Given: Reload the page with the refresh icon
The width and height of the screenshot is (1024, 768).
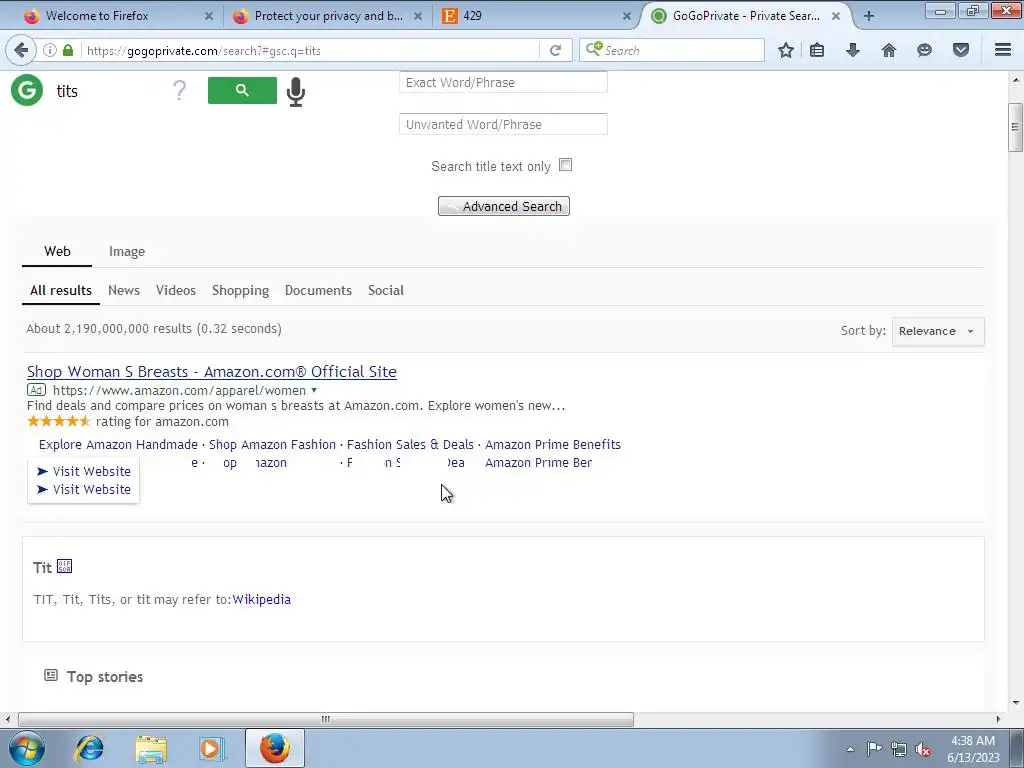Looking at the screenshot, I should pos(556,50).
